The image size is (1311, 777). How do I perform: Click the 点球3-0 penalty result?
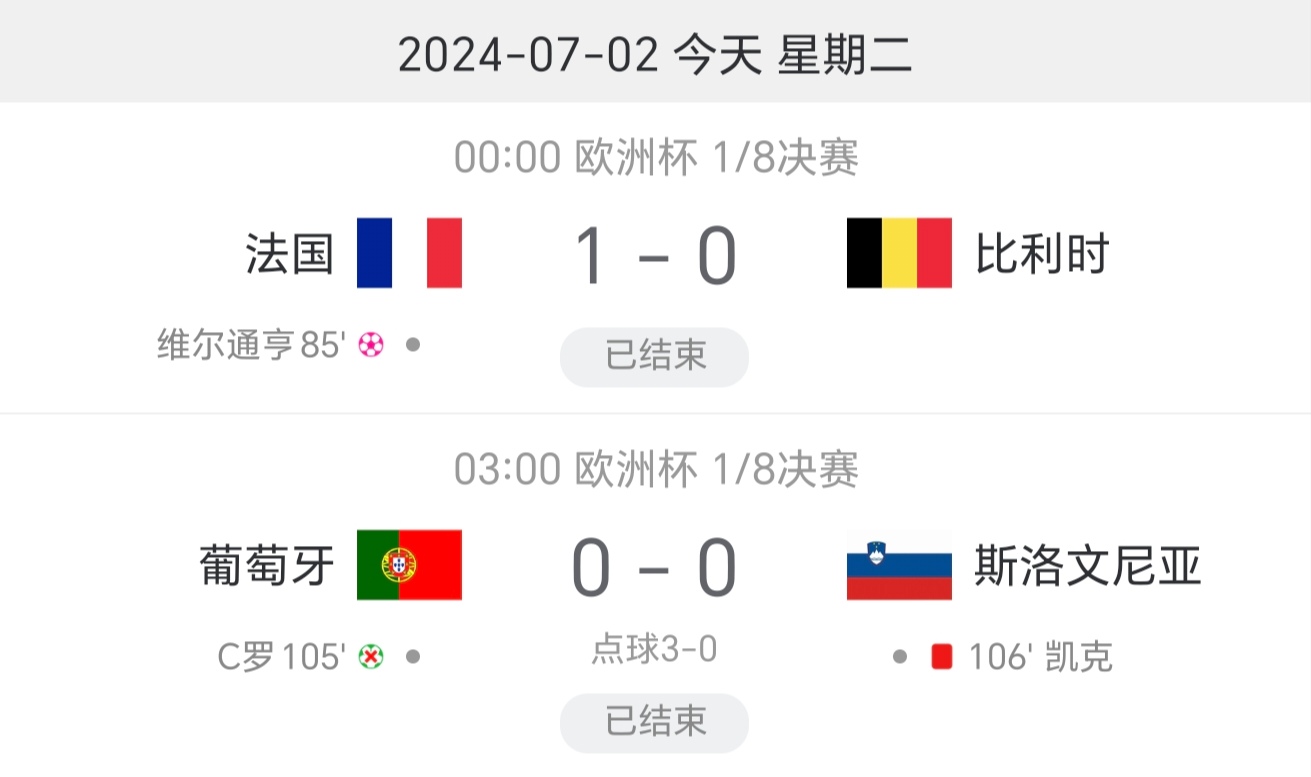tap(655, 651)
